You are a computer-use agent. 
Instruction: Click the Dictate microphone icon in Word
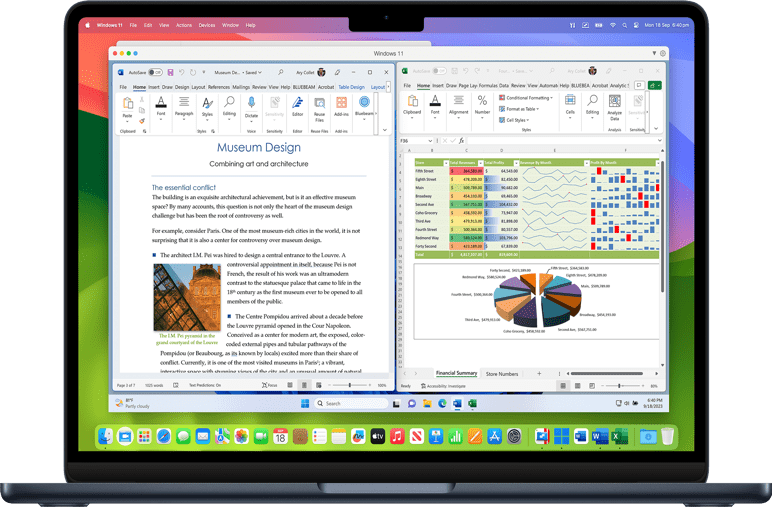251,104
